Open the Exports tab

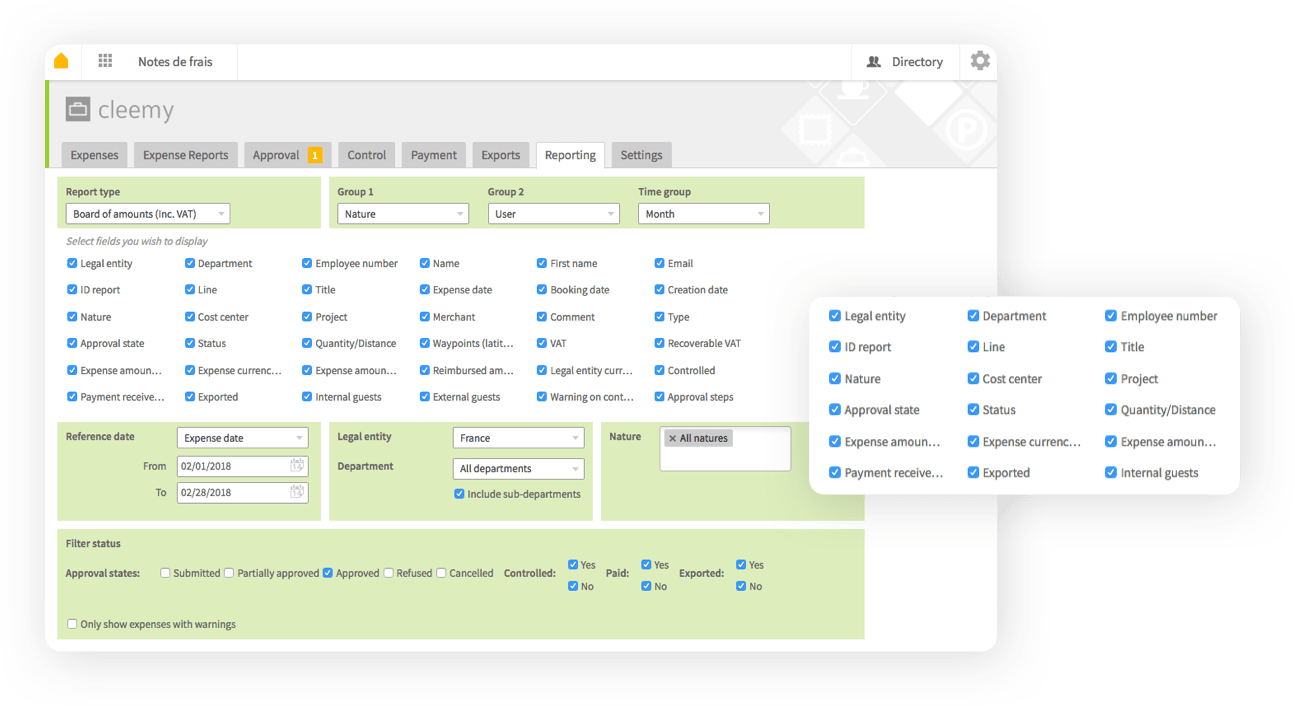[501, 155]
